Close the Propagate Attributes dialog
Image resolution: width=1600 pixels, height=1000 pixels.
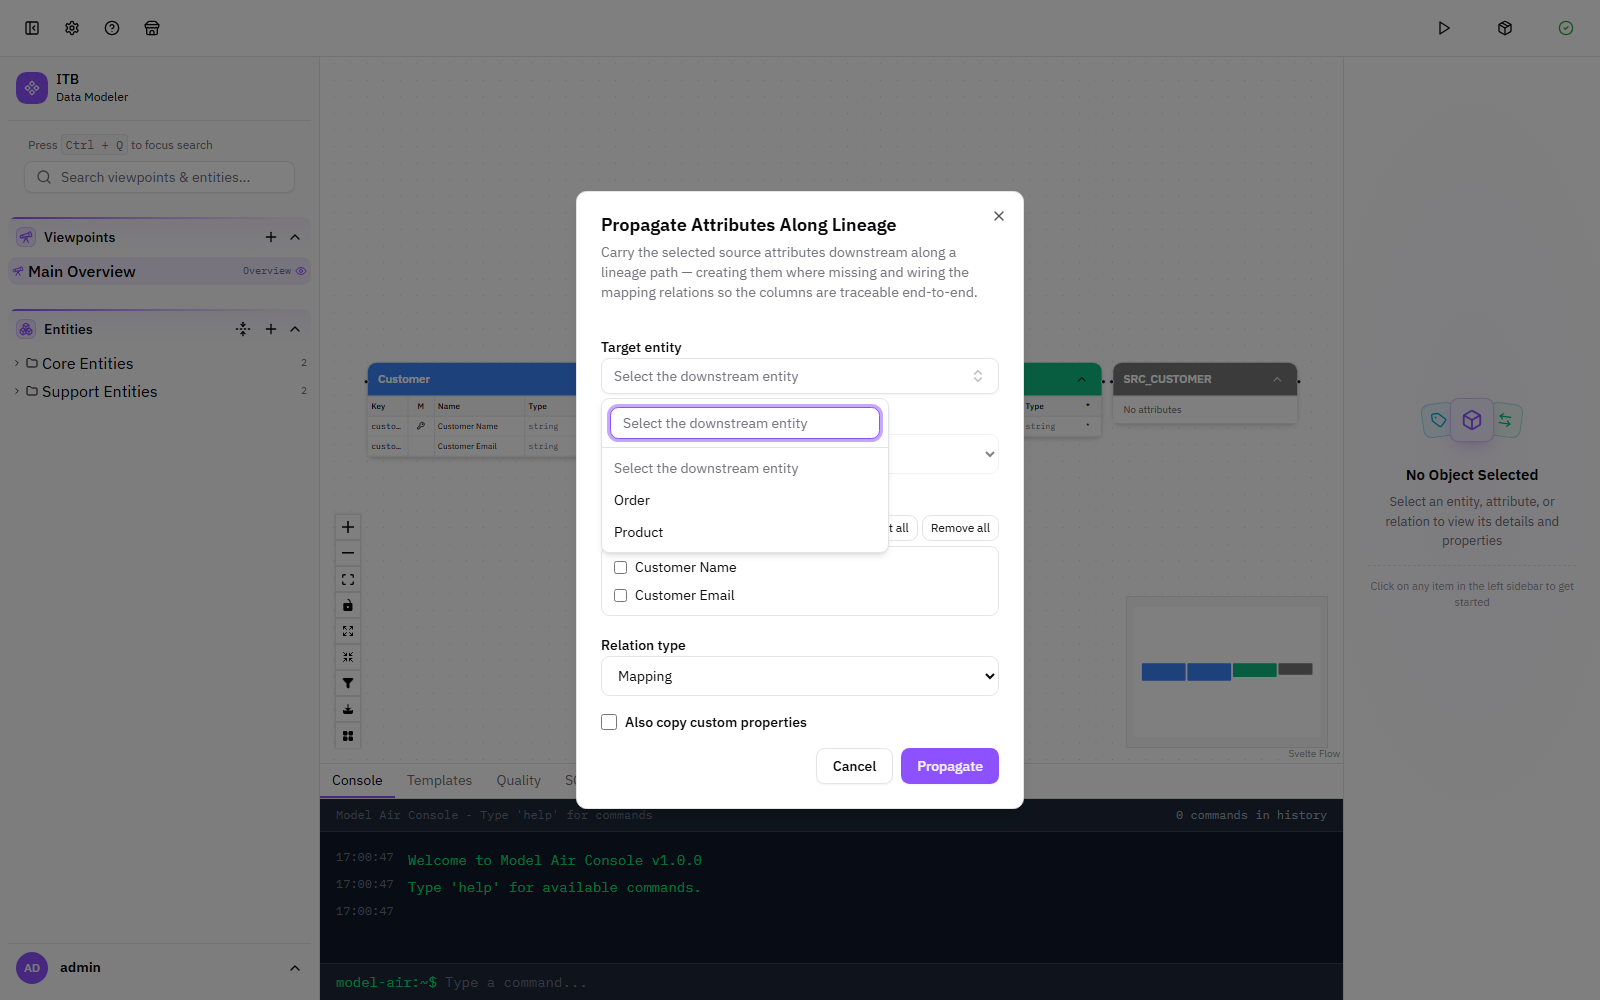coord(999,216)
